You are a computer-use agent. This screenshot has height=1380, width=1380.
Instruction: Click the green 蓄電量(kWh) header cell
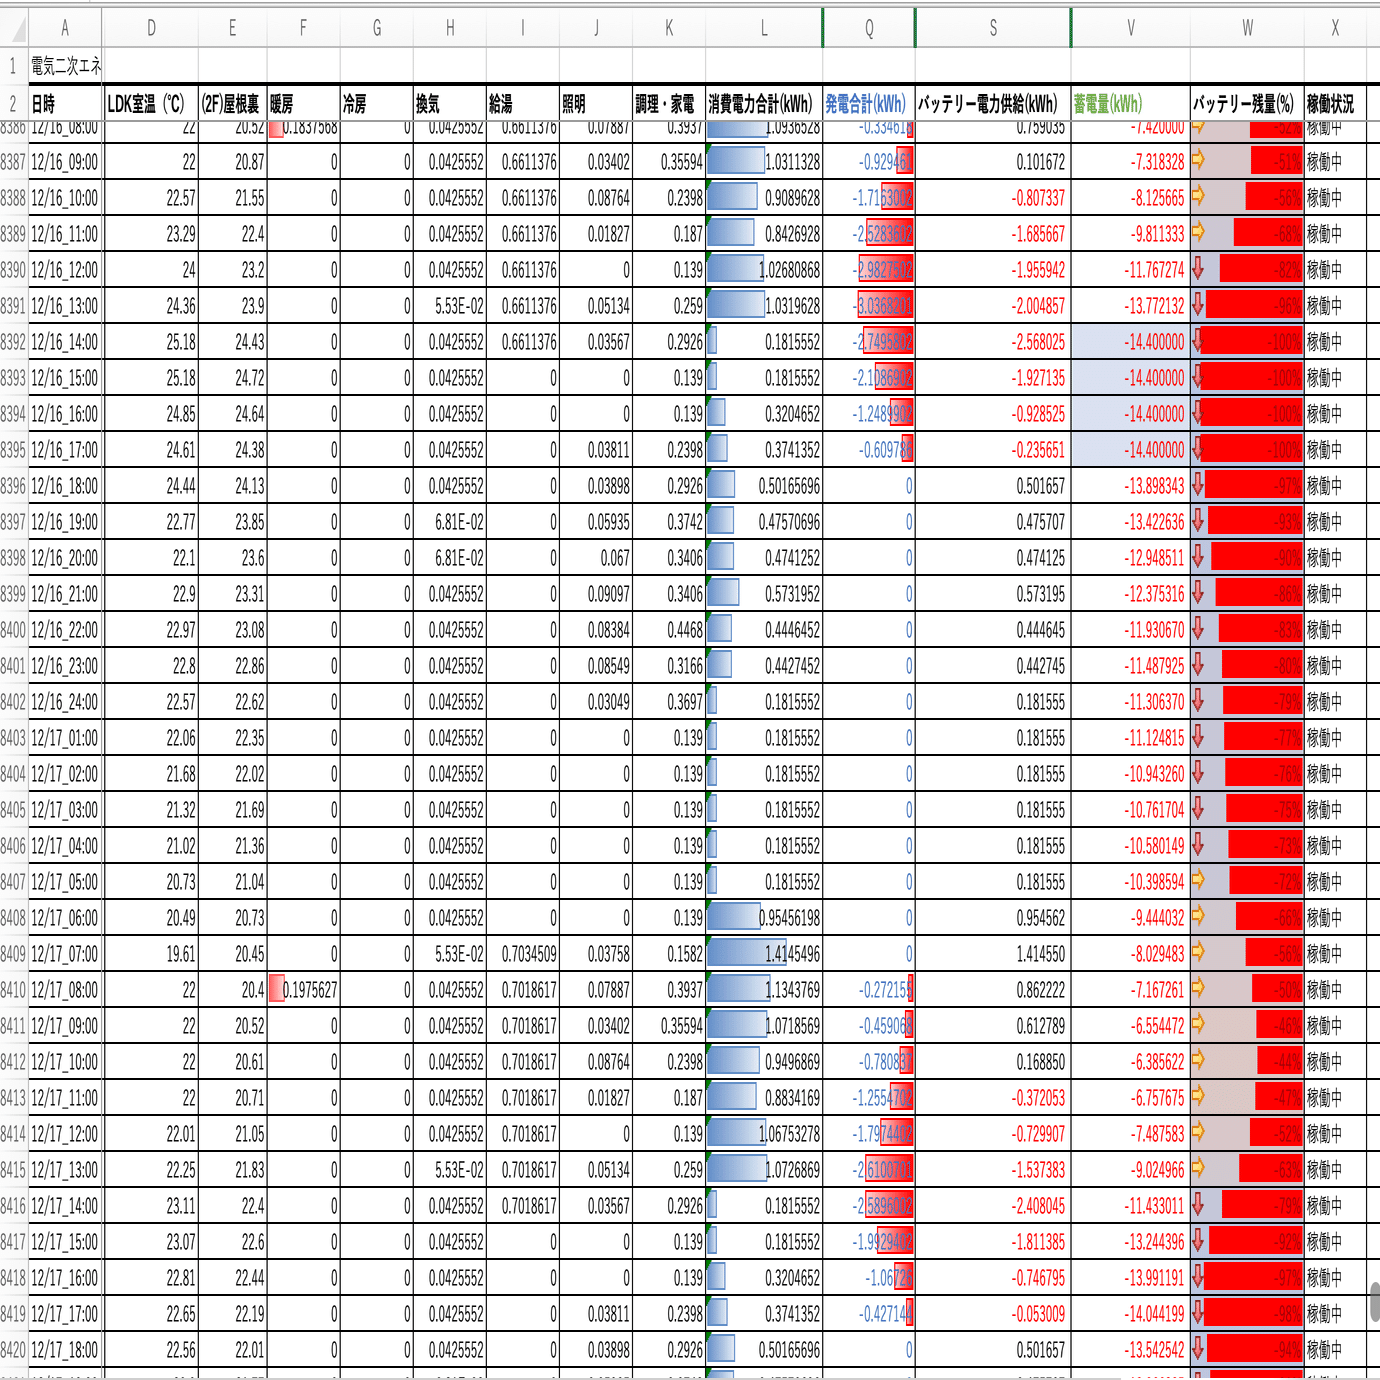pos(1131,104)
